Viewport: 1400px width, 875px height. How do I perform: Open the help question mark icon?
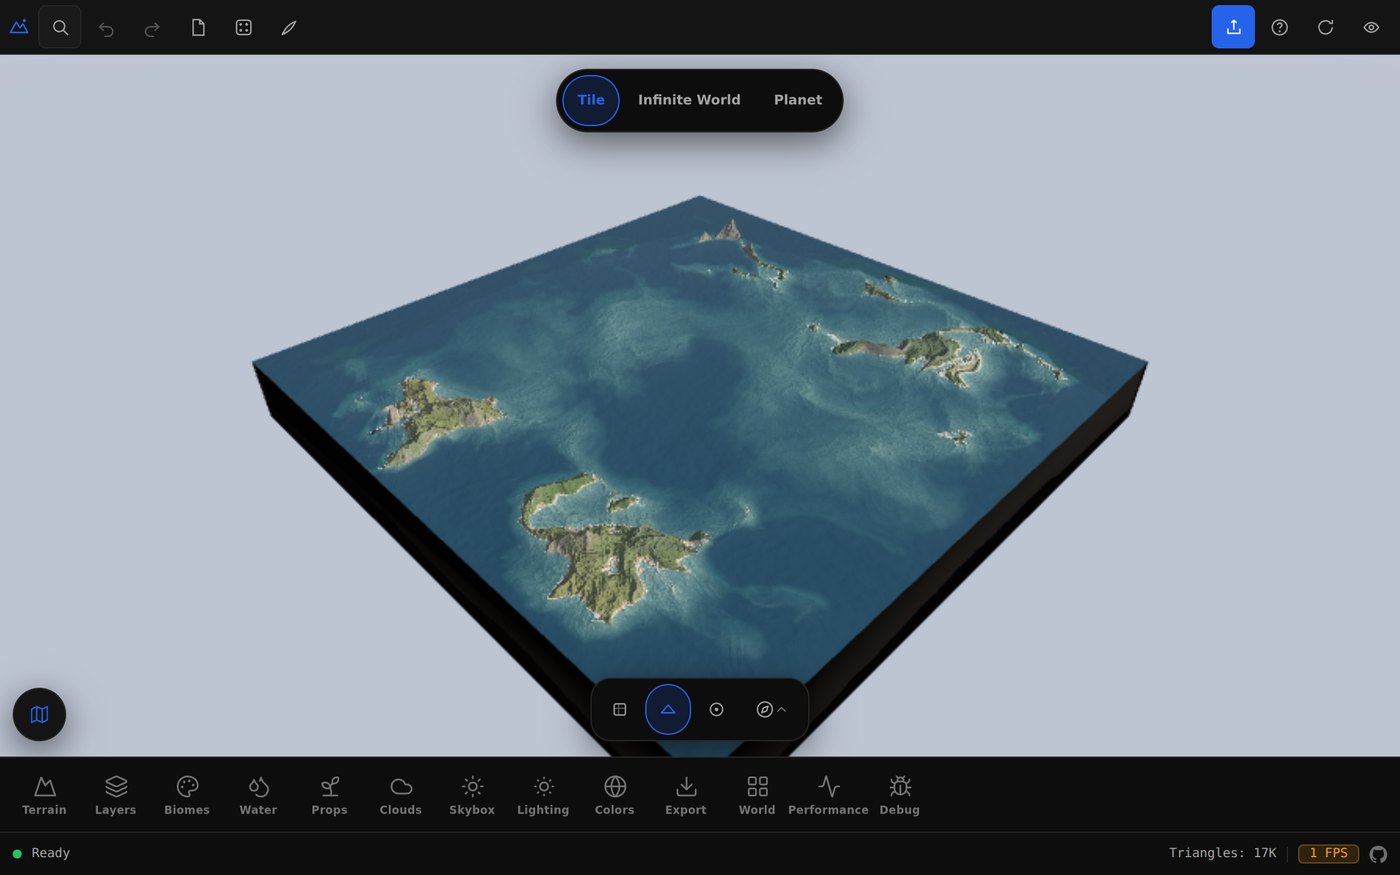(x=1279, y=28)
